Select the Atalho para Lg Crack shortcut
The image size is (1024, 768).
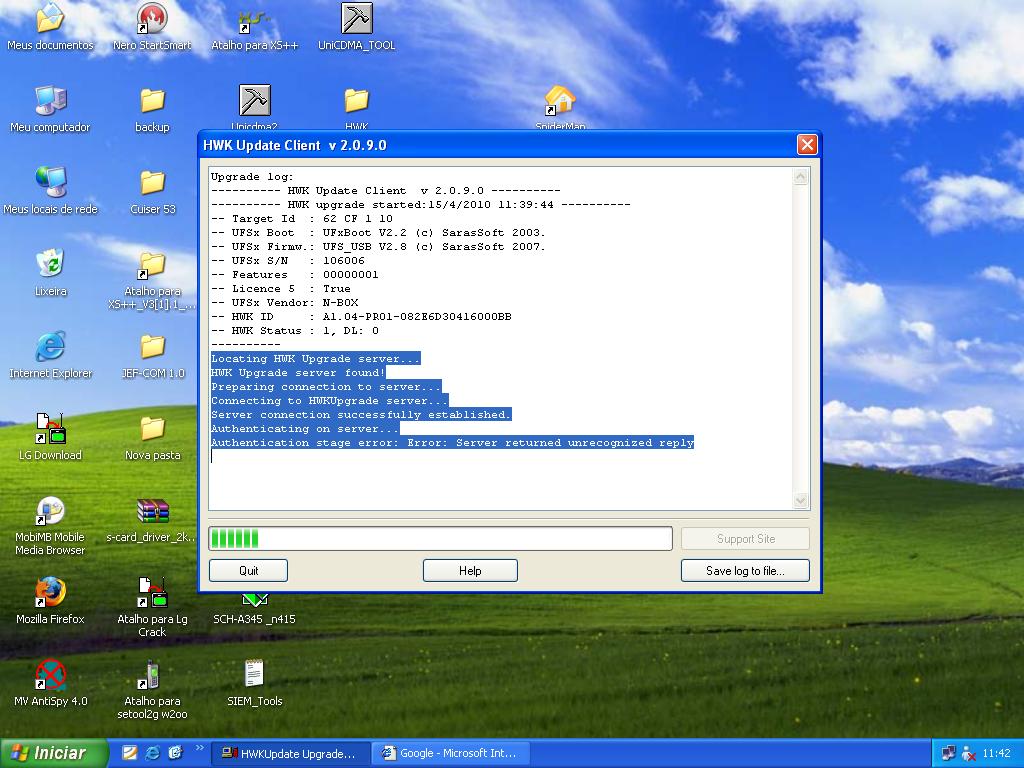tap(152, 608)
